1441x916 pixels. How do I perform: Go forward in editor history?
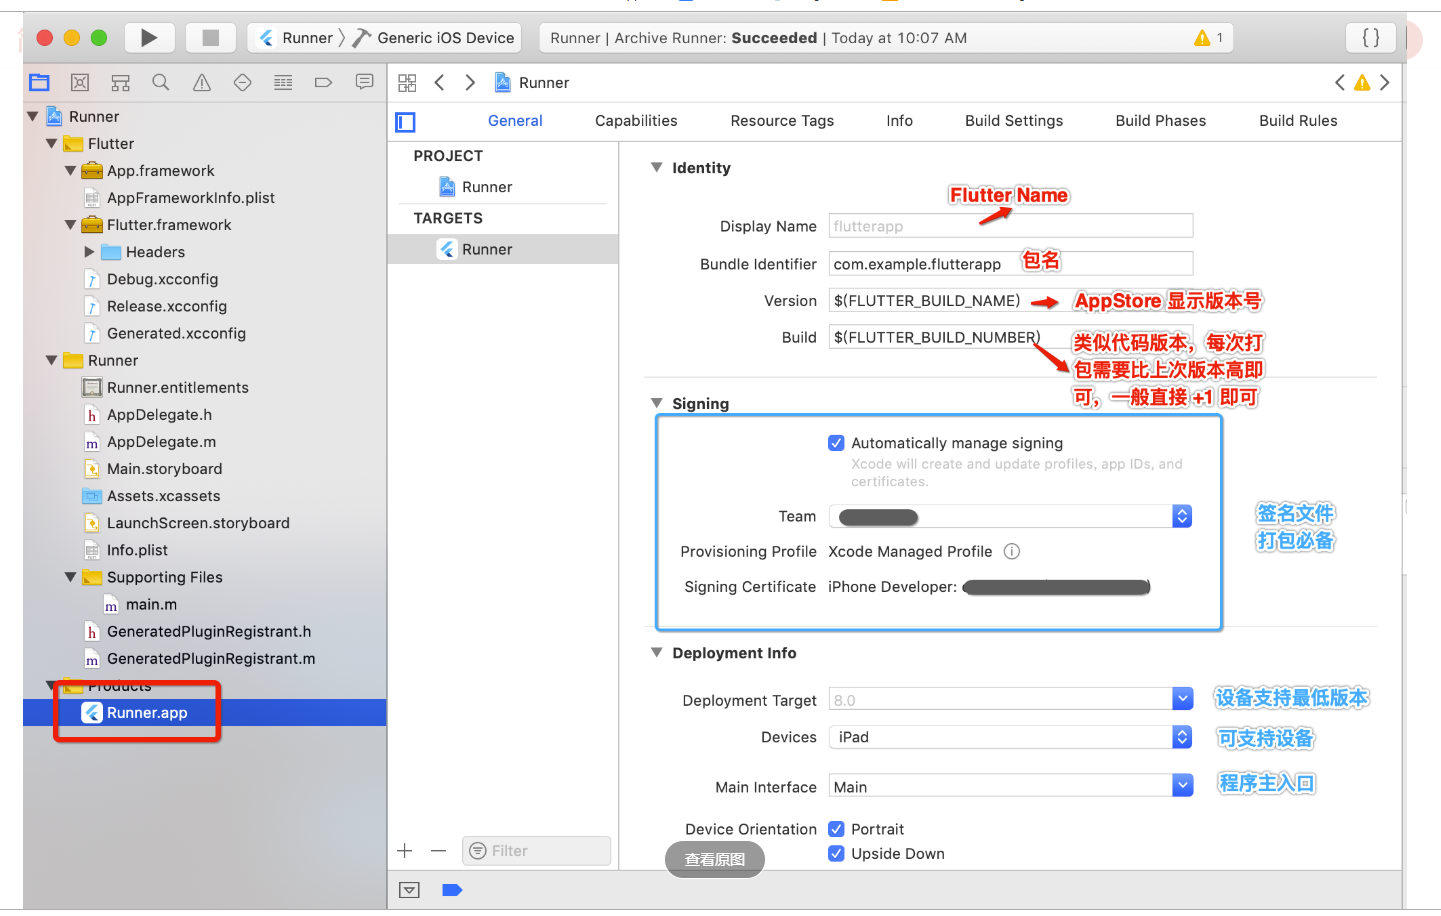(x=470, y=83)
